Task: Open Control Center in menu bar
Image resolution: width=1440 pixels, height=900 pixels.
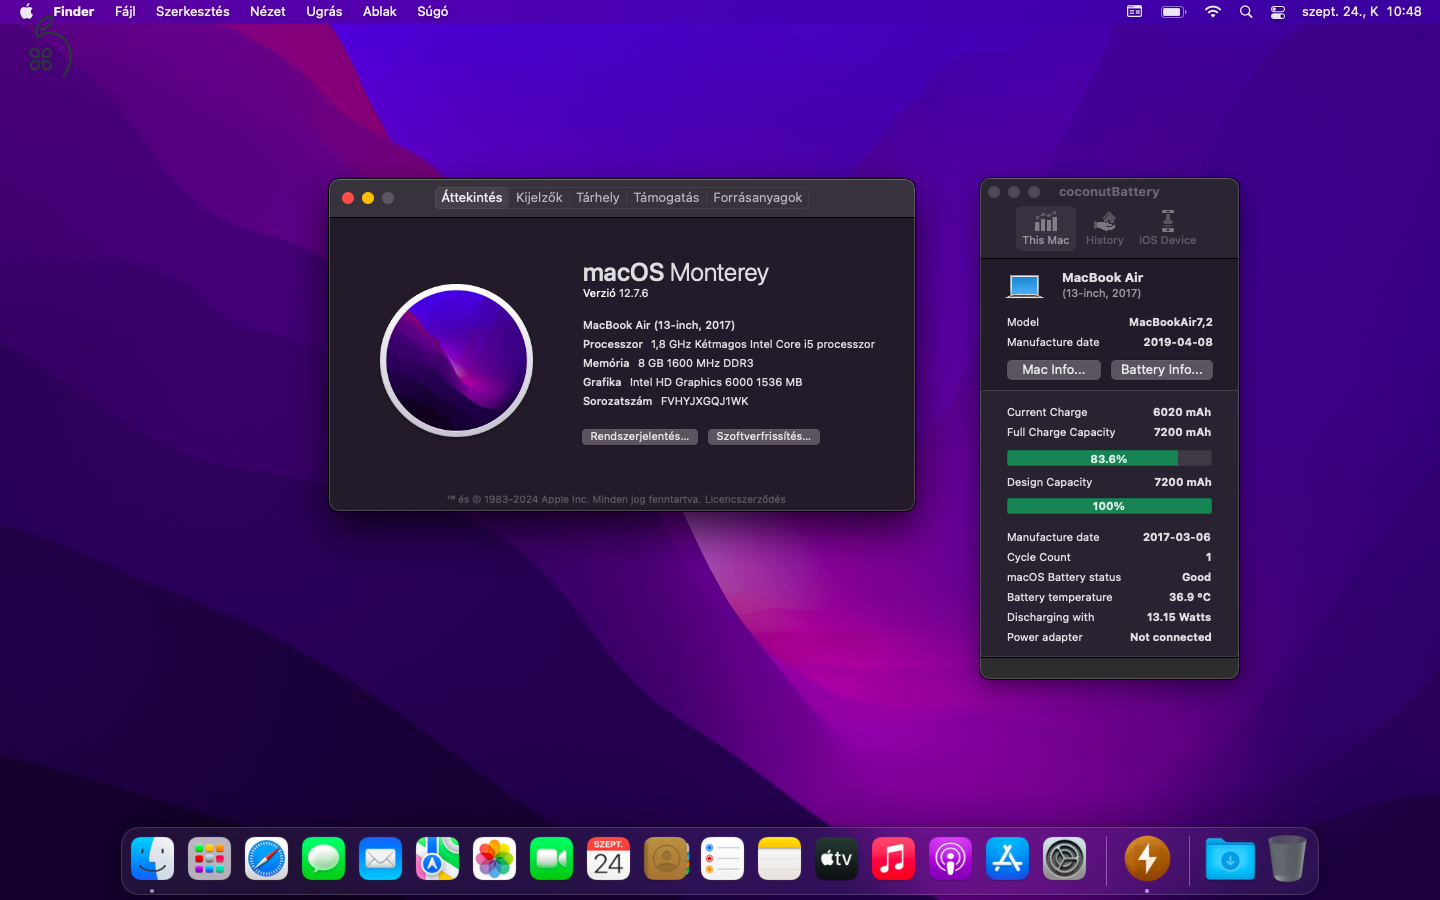Action: click(1278, 12)
